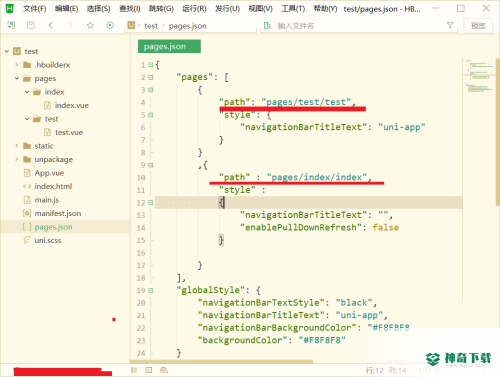Click test in the breadcrumb path
This screenshot has height=377, width=500.
(x=151, y=26)
